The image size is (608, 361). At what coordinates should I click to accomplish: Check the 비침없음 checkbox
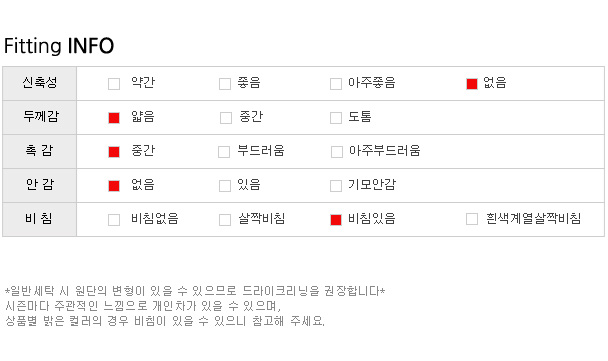[x=114, y=219]
